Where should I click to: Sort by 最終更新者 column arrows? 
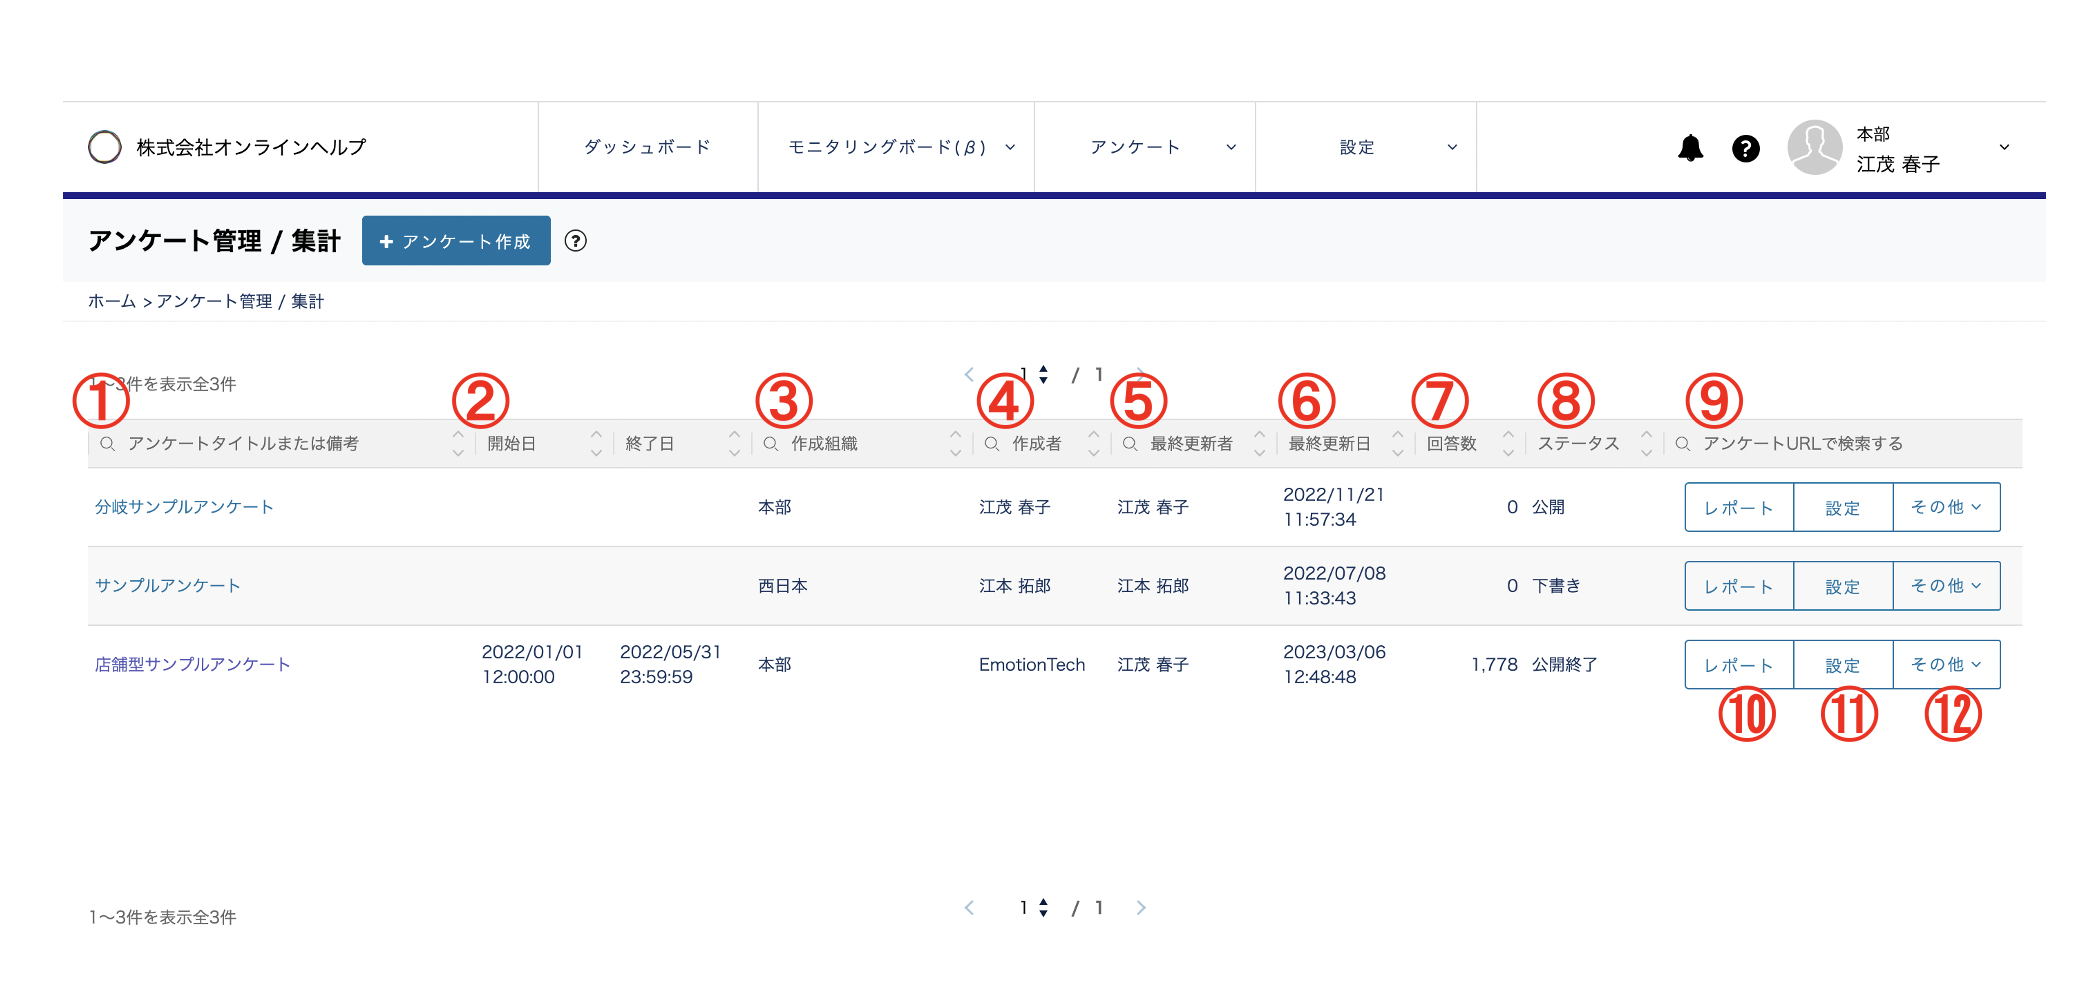[x=1259, y=444]
